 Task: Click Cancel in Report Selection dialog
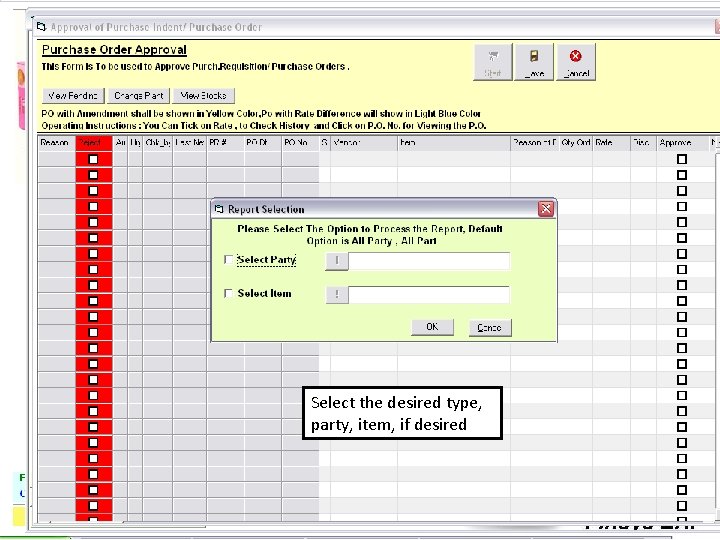coord(489,328)
